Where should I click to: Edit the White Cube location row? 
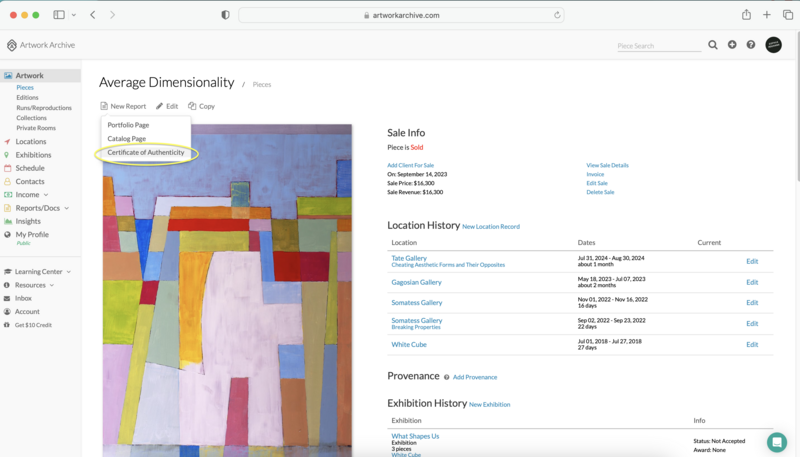(752, 344)
